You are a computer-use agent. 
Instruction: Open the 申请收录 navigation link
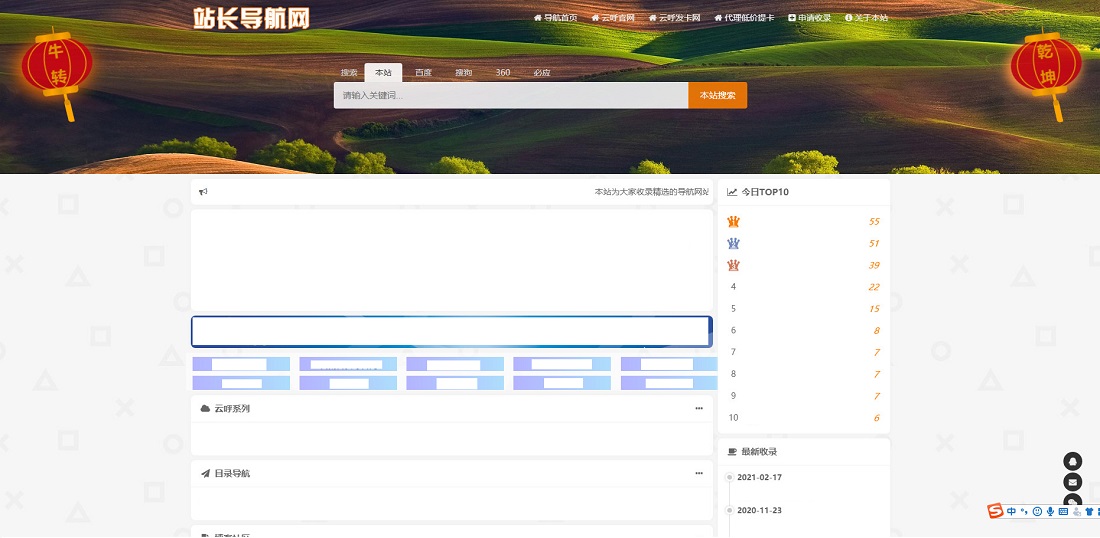(810, 18)
